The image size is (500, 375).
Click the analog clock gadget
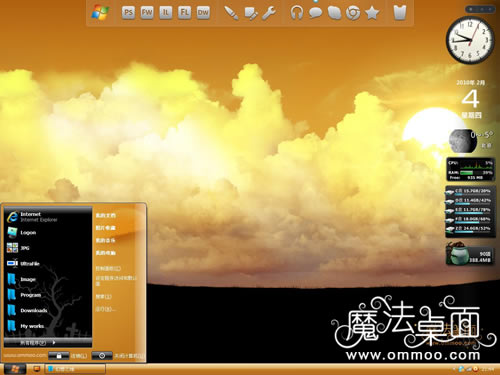(x=470, y=40)
